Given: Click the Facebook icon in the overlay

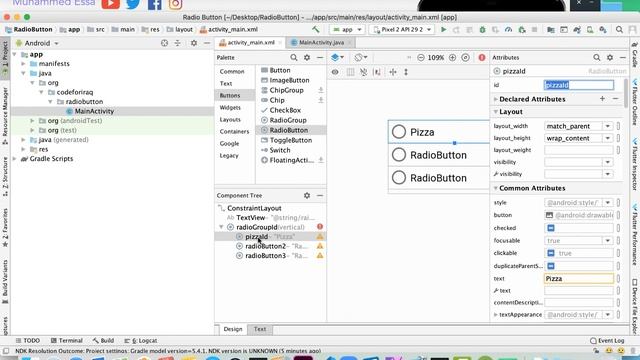Looking at the screenshot, I should 154,4.
